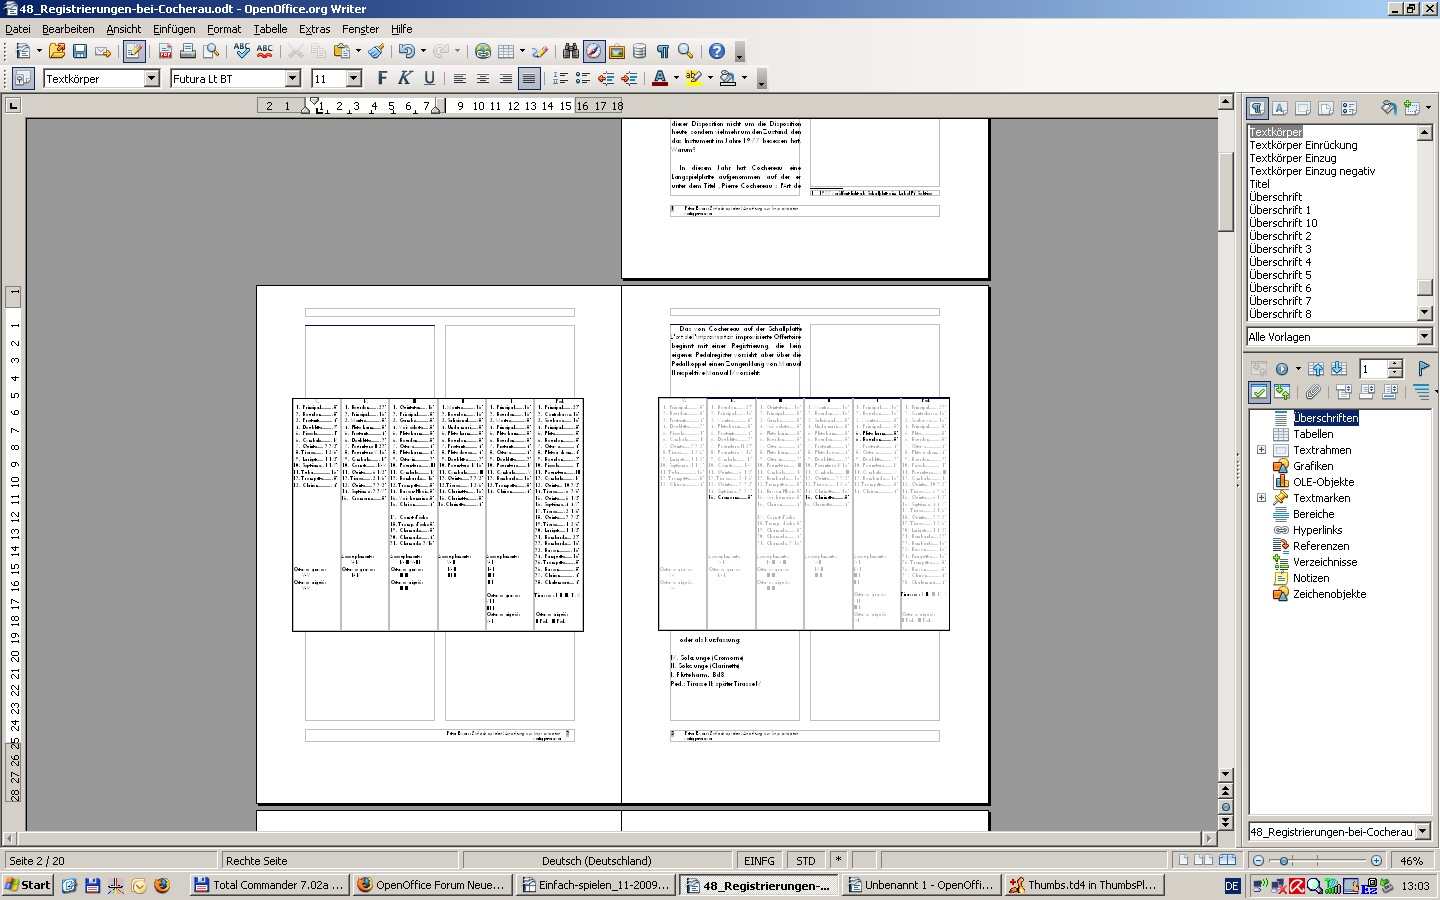This screenshot has width=1440, height=900.
Task: Show character styles in Styles panel
Action: [1279, 108]
